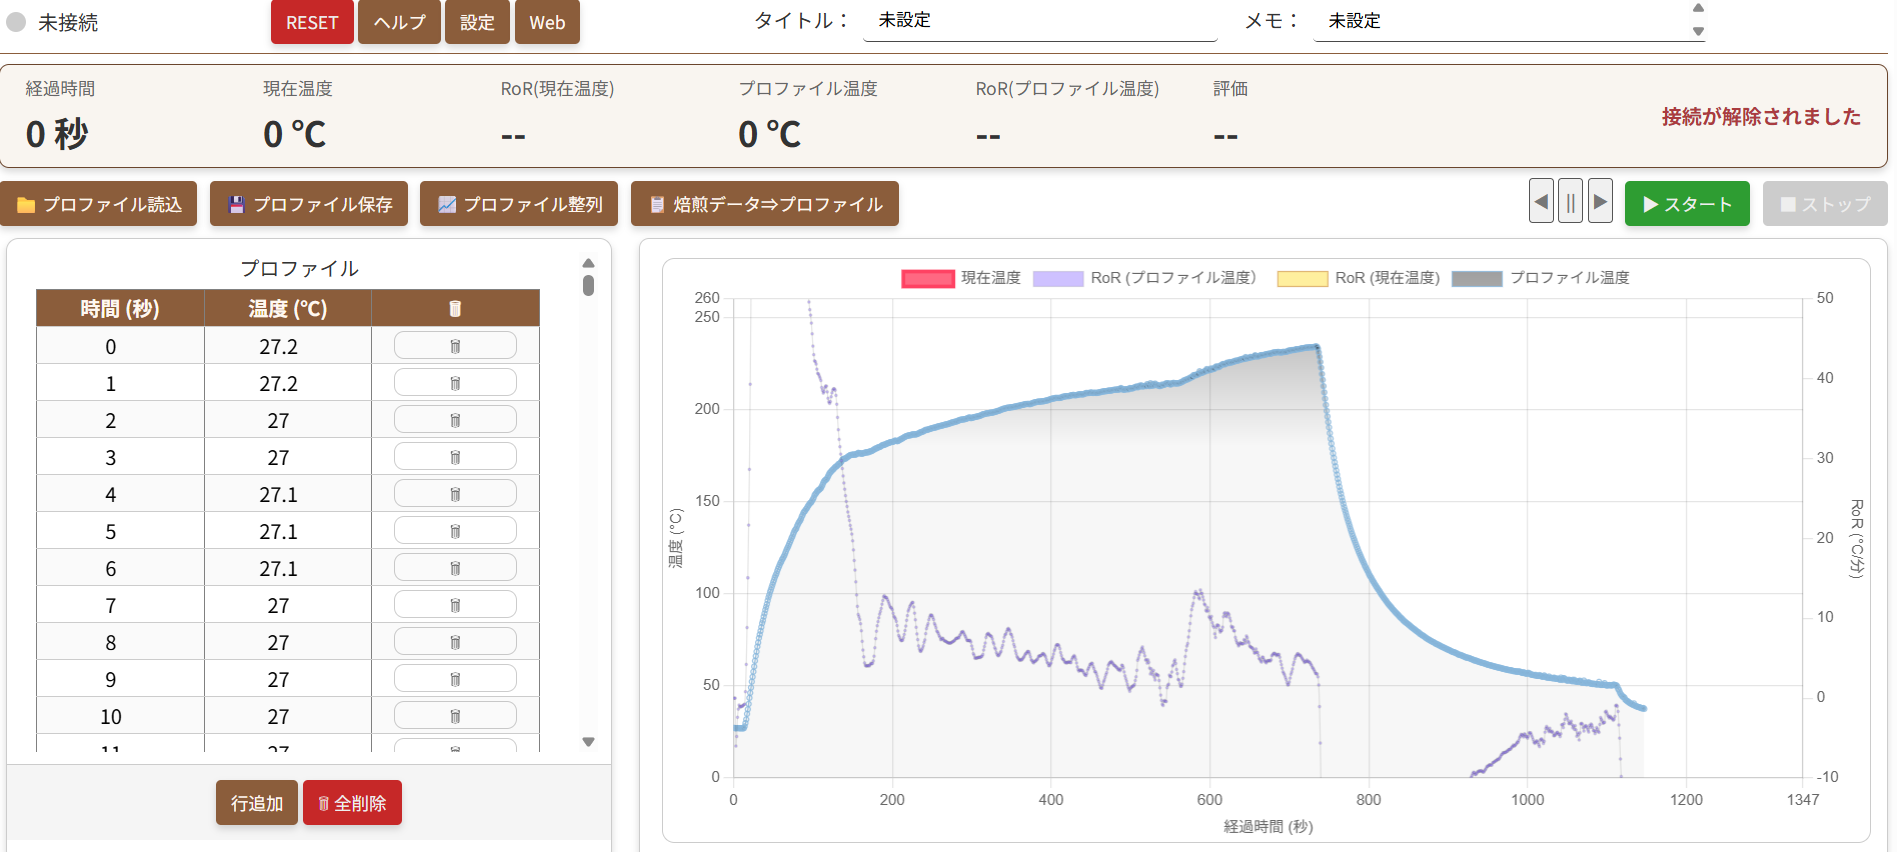The width and height of the screenshot is (1897, 852).
Task: Focus the タイトル input field
Action: 1040,21
